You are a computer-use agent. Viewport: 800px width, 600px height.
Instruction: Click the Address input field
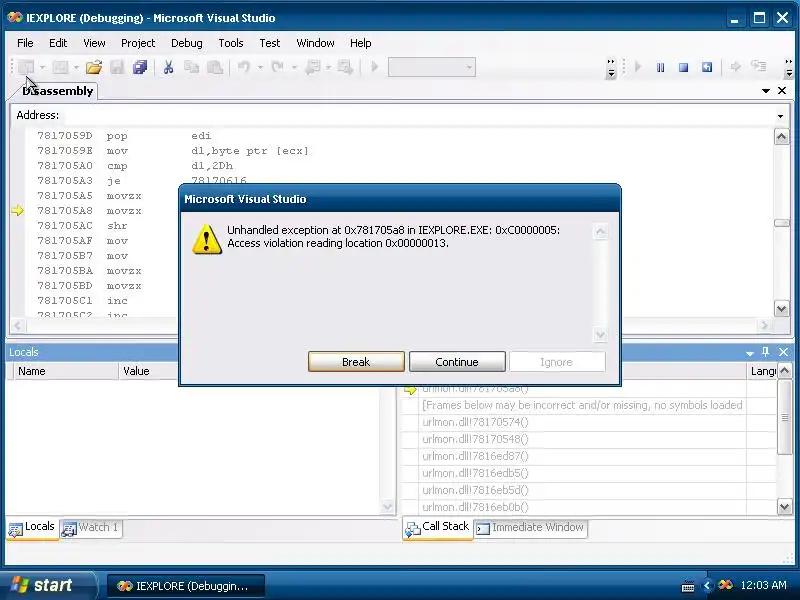tap(418, 115)
